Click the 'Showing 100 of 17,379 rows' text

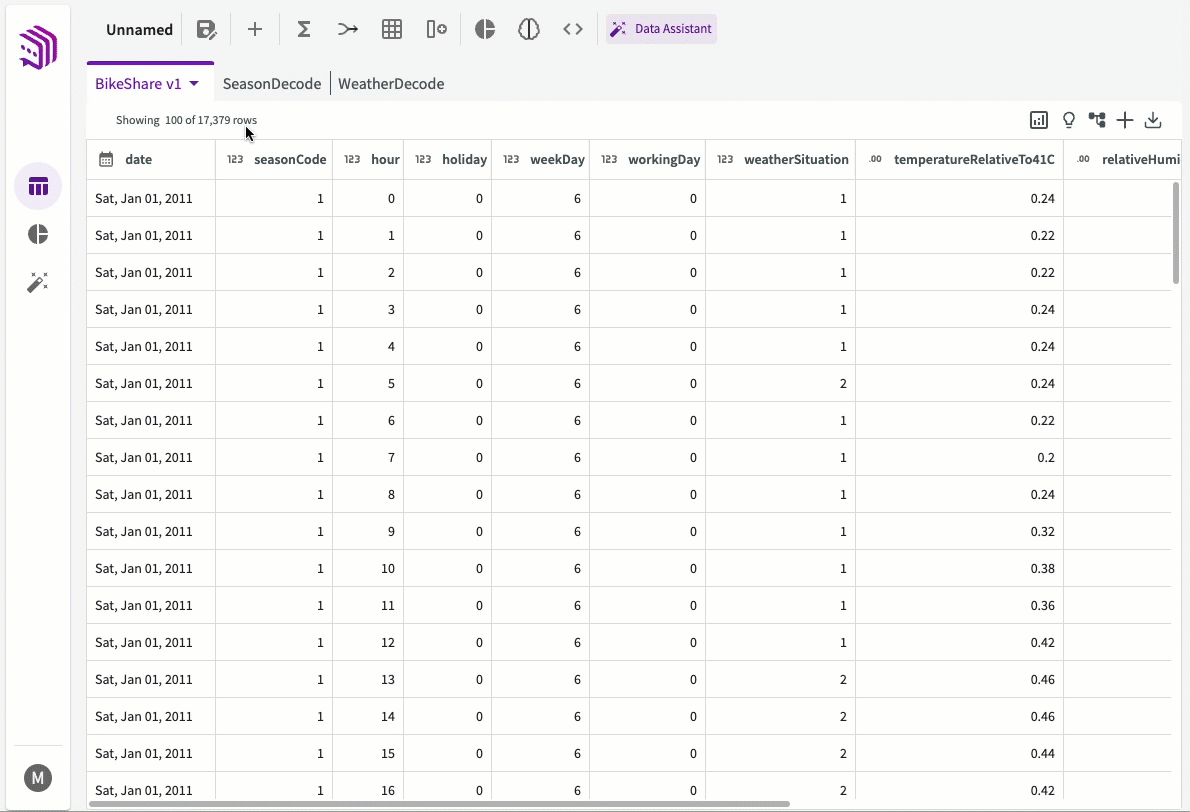(186, 120)
